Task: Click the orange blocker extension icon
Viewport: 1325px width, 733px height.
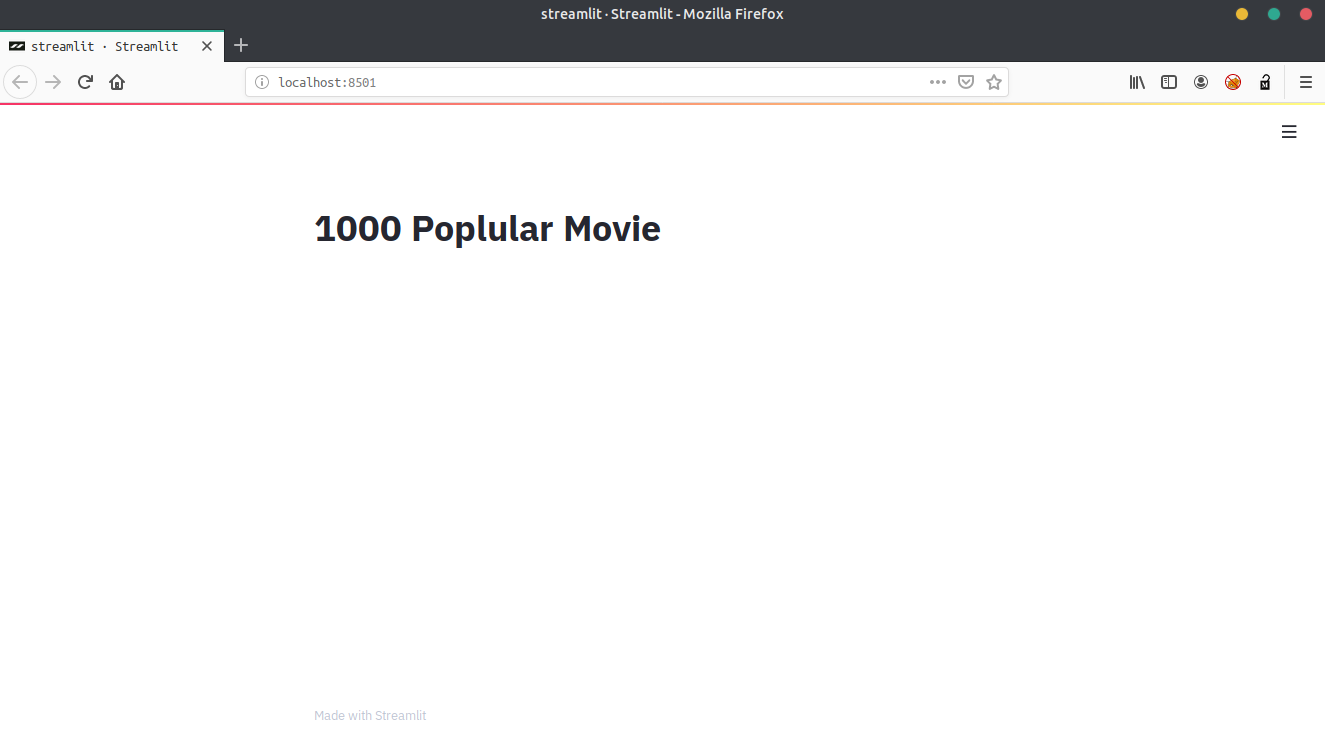Action: (1233, 82)
